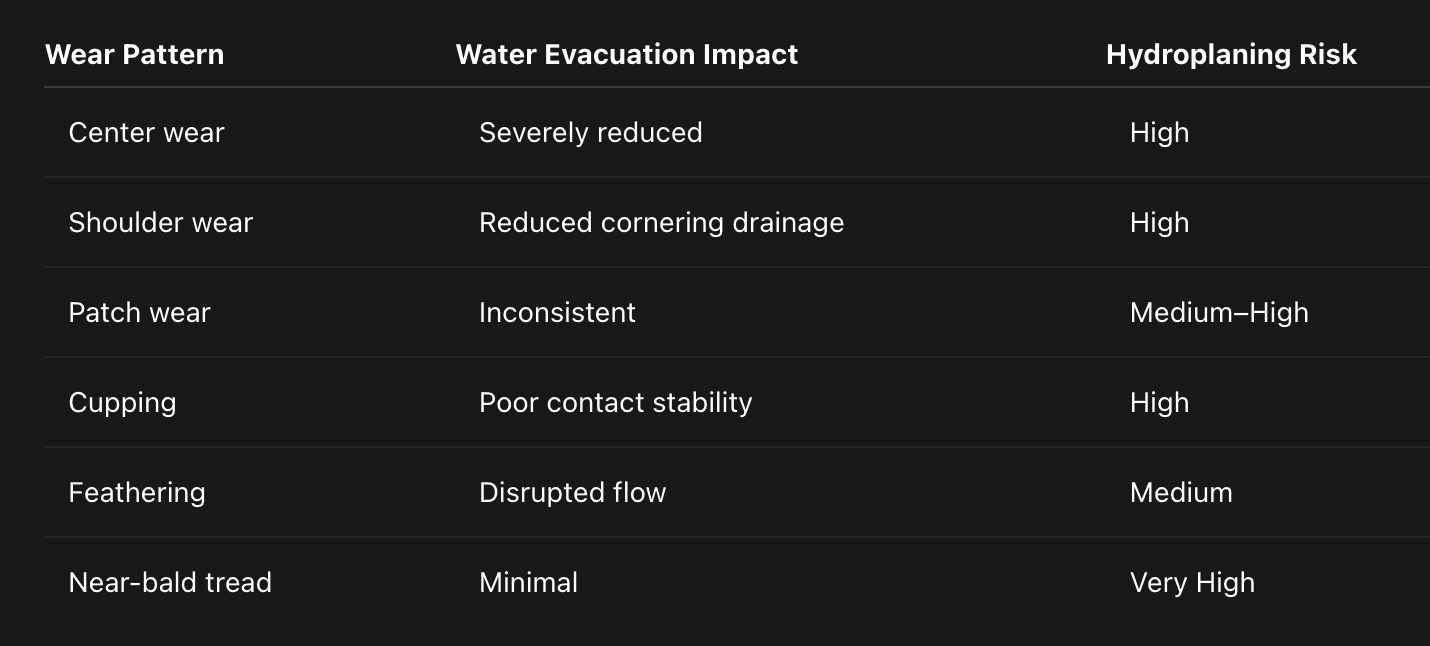Screen dimensions: 1430x646
Task: Select Poor contact stability text
Action: [615, 402]
